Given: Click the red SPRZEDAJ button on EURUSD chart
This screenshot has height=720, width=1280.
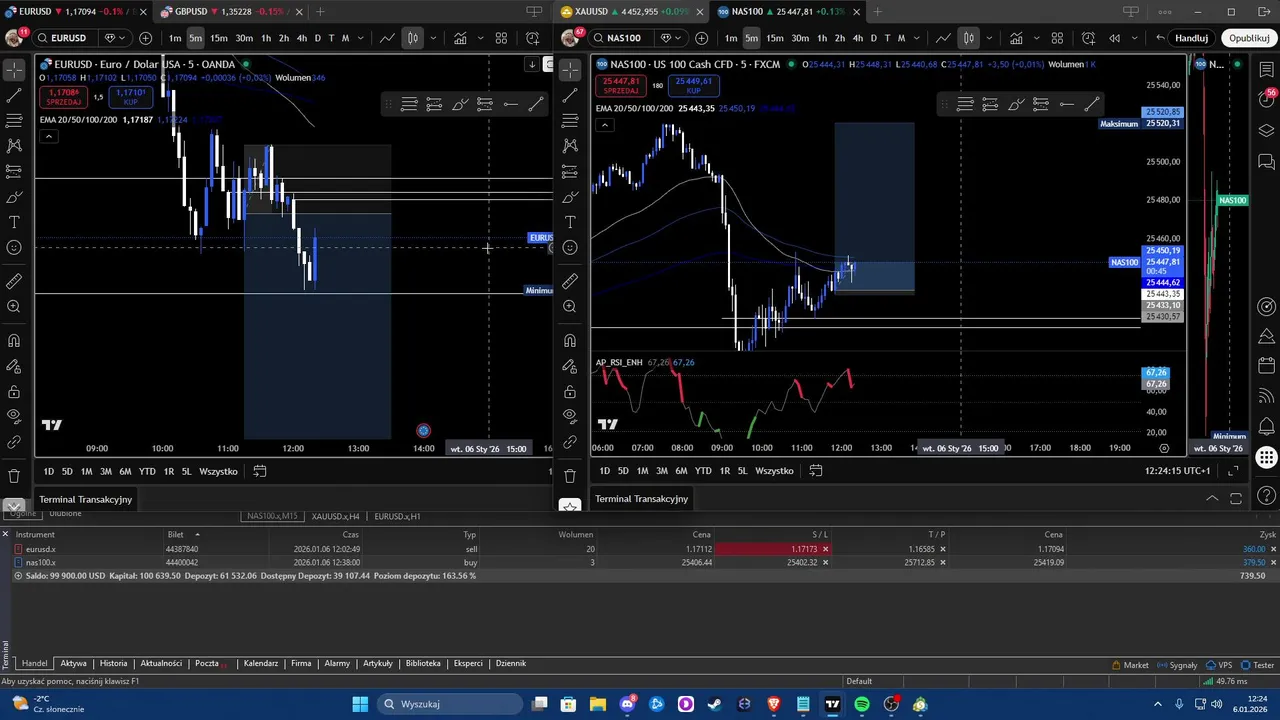Looking at the screenshot, I should 64,97.
